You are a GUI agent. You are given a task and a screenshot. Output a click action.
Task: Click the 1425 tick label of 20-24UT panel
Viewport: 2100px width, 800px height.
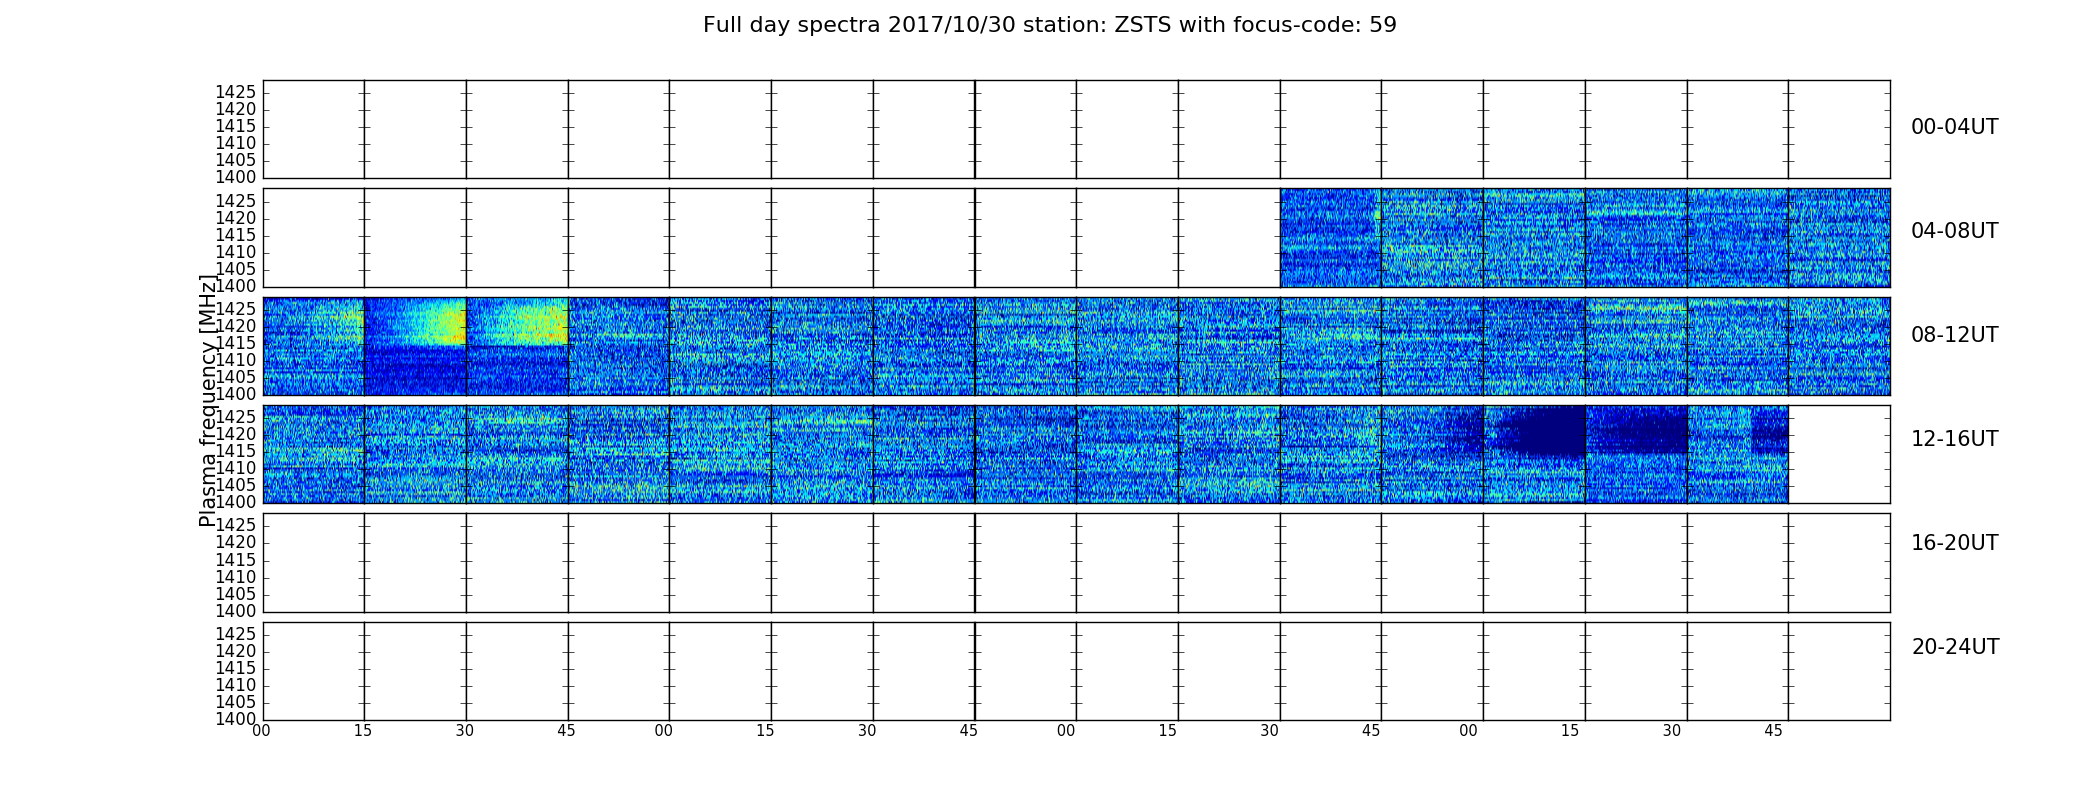click(x=236, y=634)
